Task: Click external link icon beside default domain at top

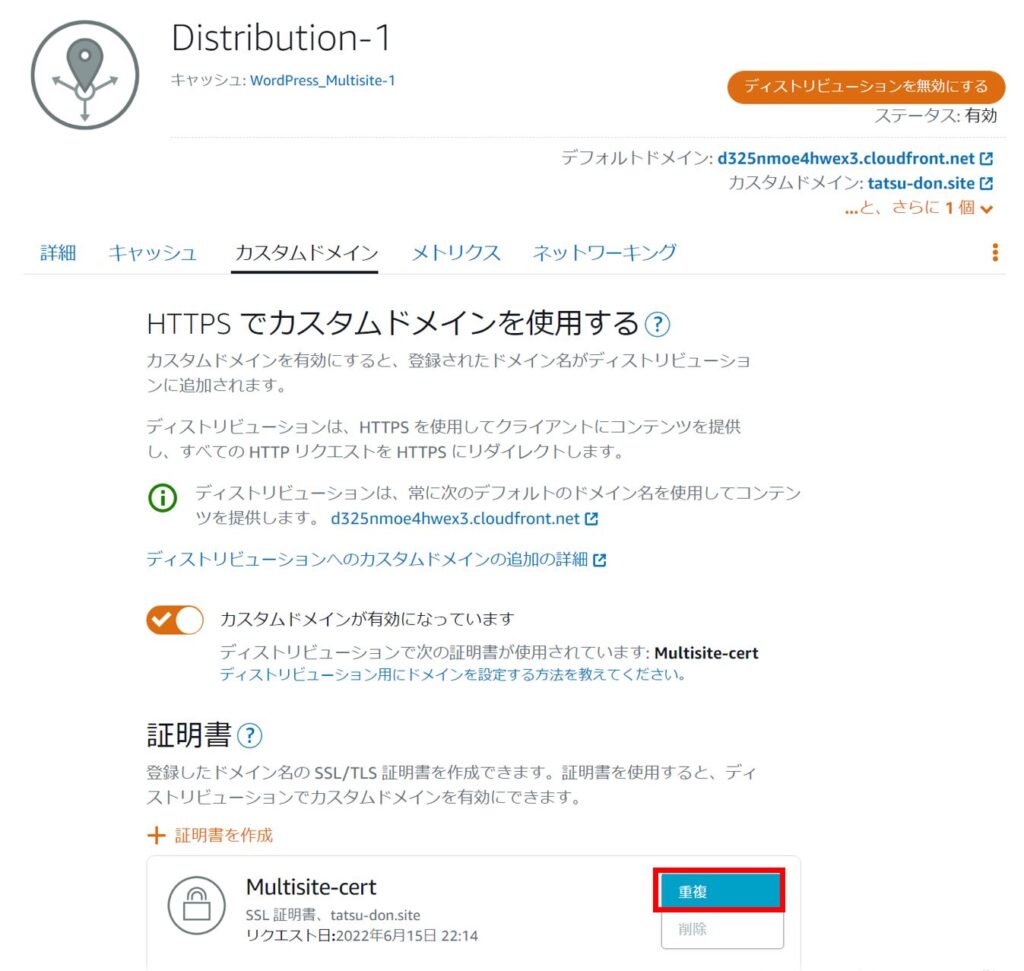Action: pyautogui.click(x=987, y=159)
